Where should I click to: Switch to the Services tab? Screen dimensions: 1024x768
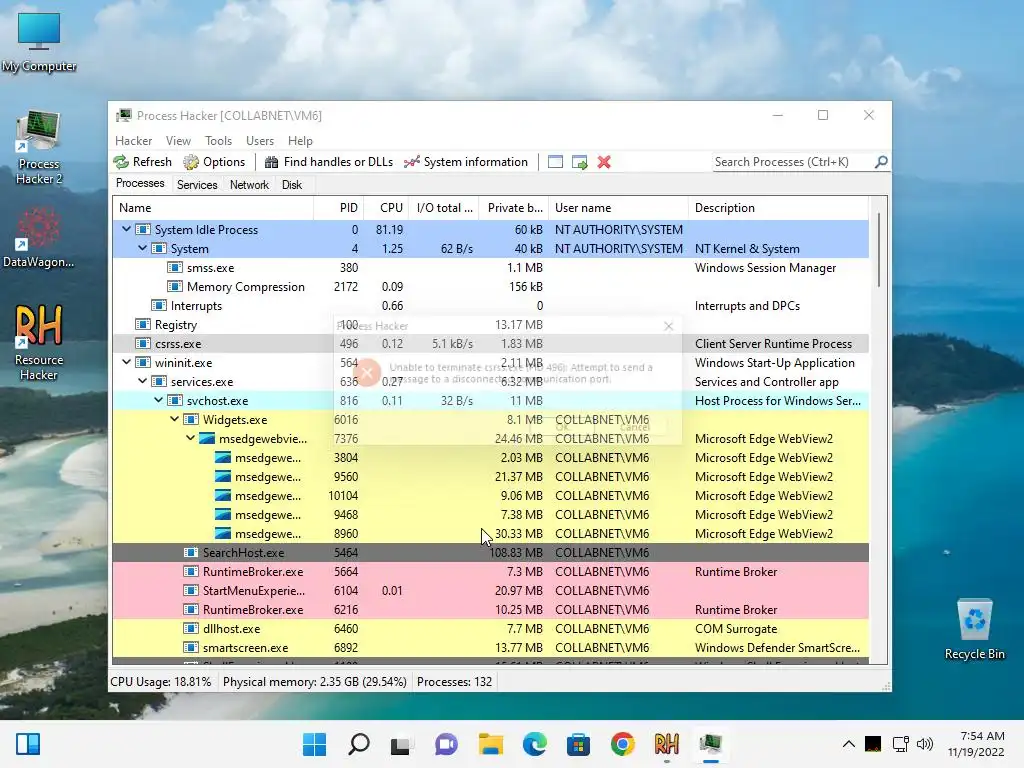coord(197,185)
